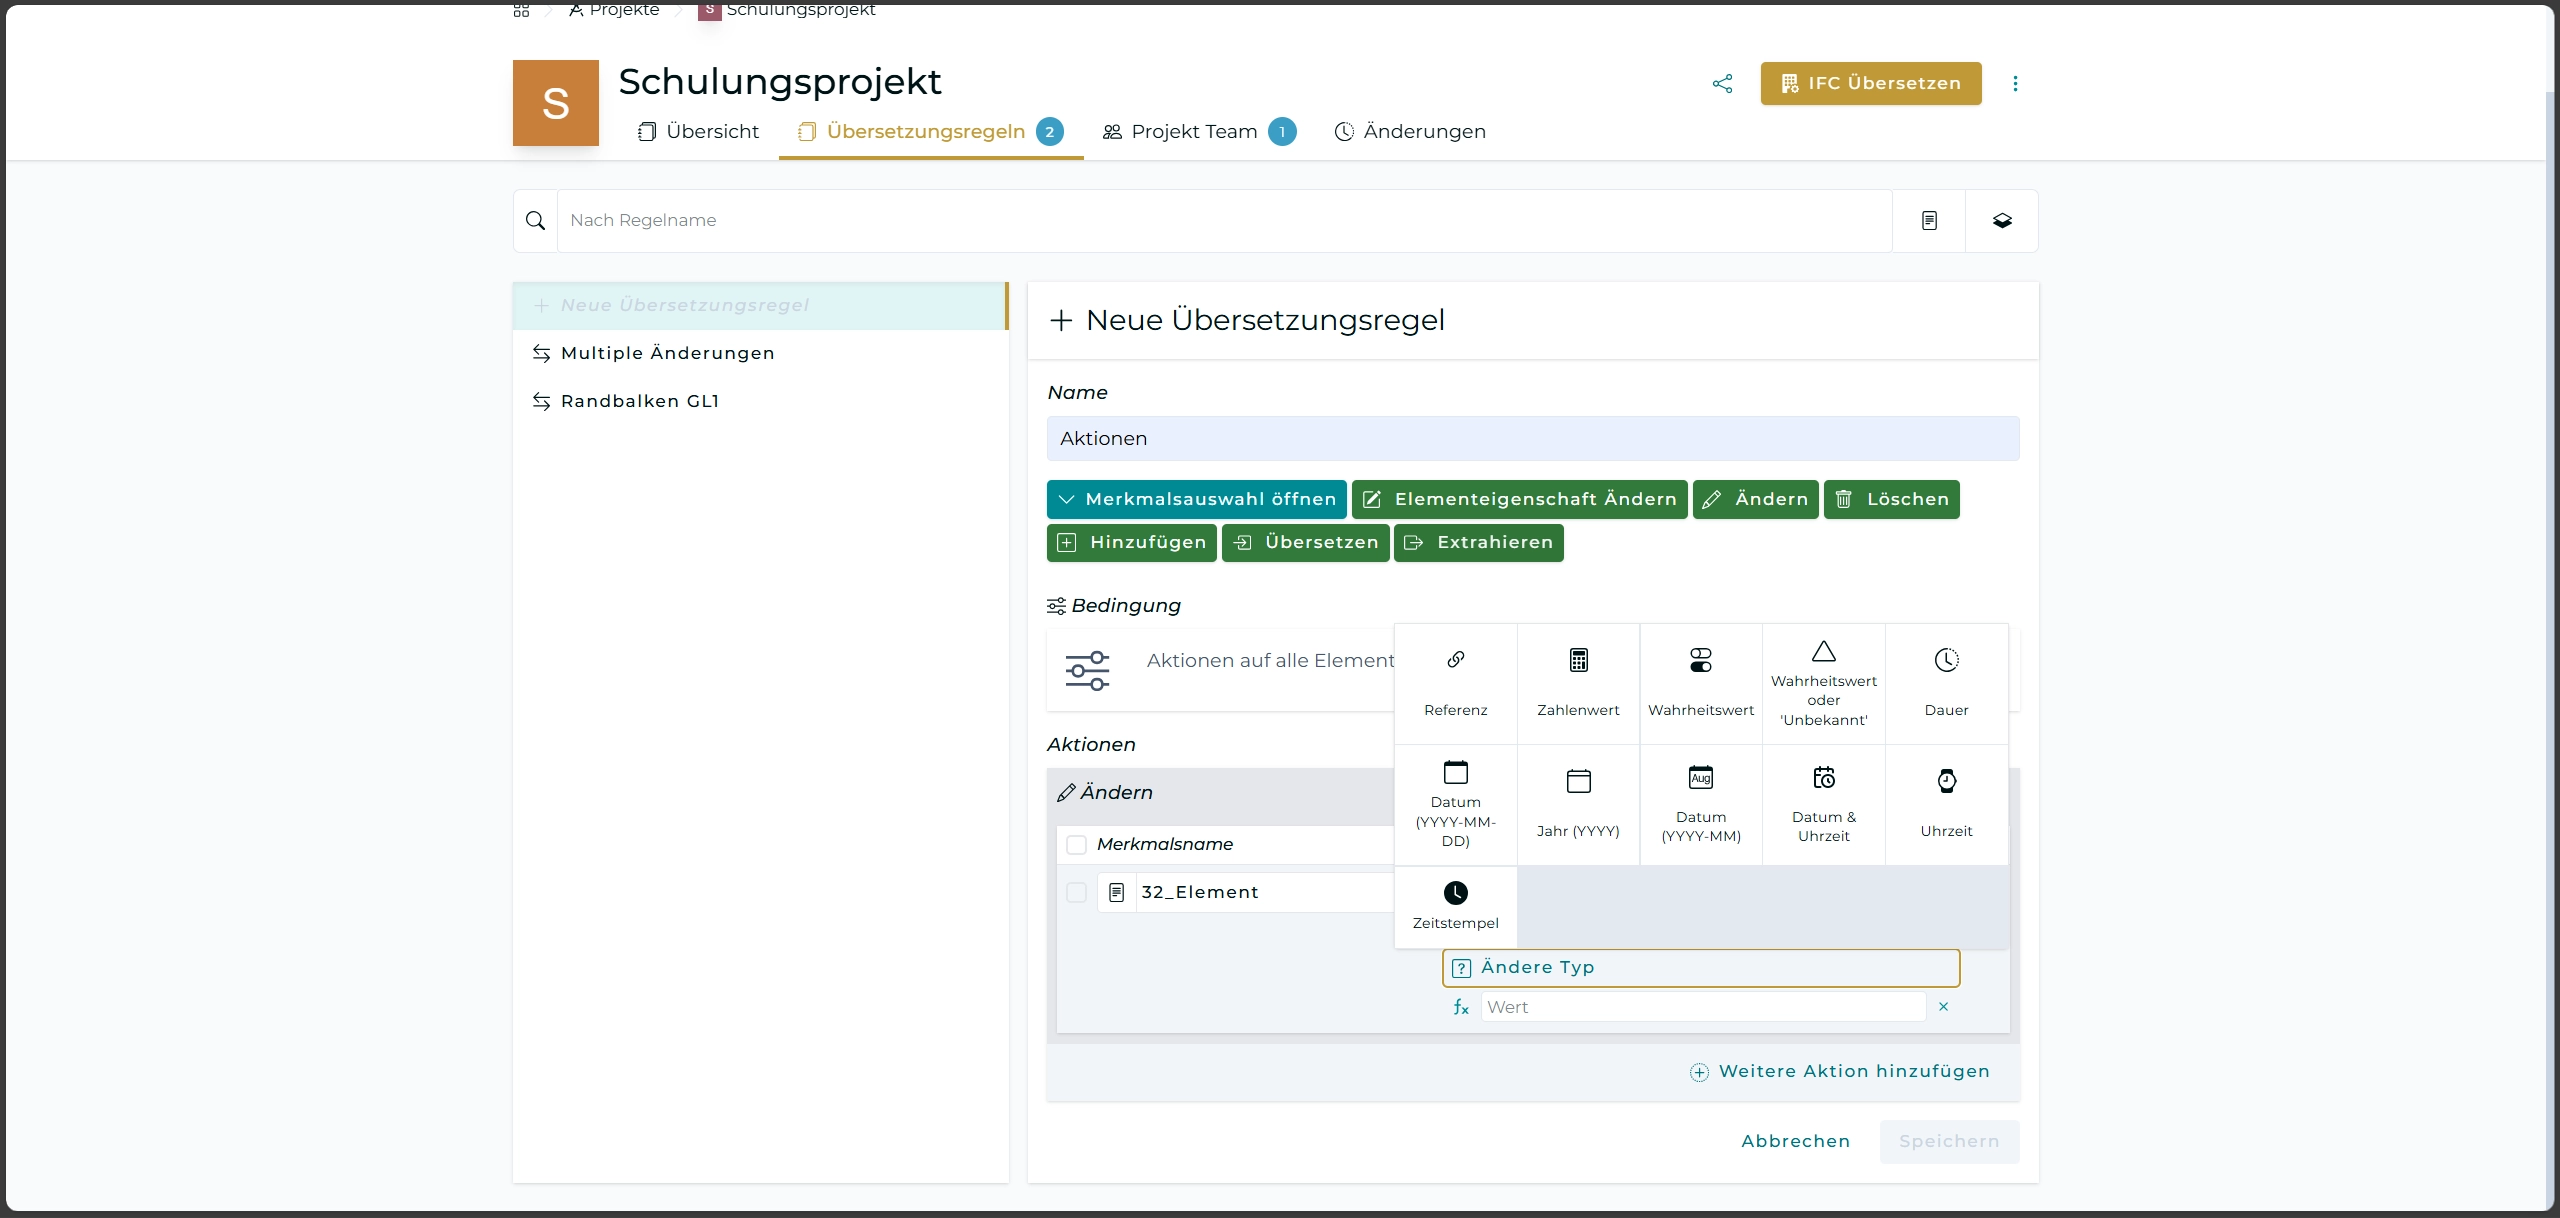Click the share icon beside IFC Übersetzen
Image resolution: width=2560 pixels, height=1218 pixels.
coord(1722,84)
